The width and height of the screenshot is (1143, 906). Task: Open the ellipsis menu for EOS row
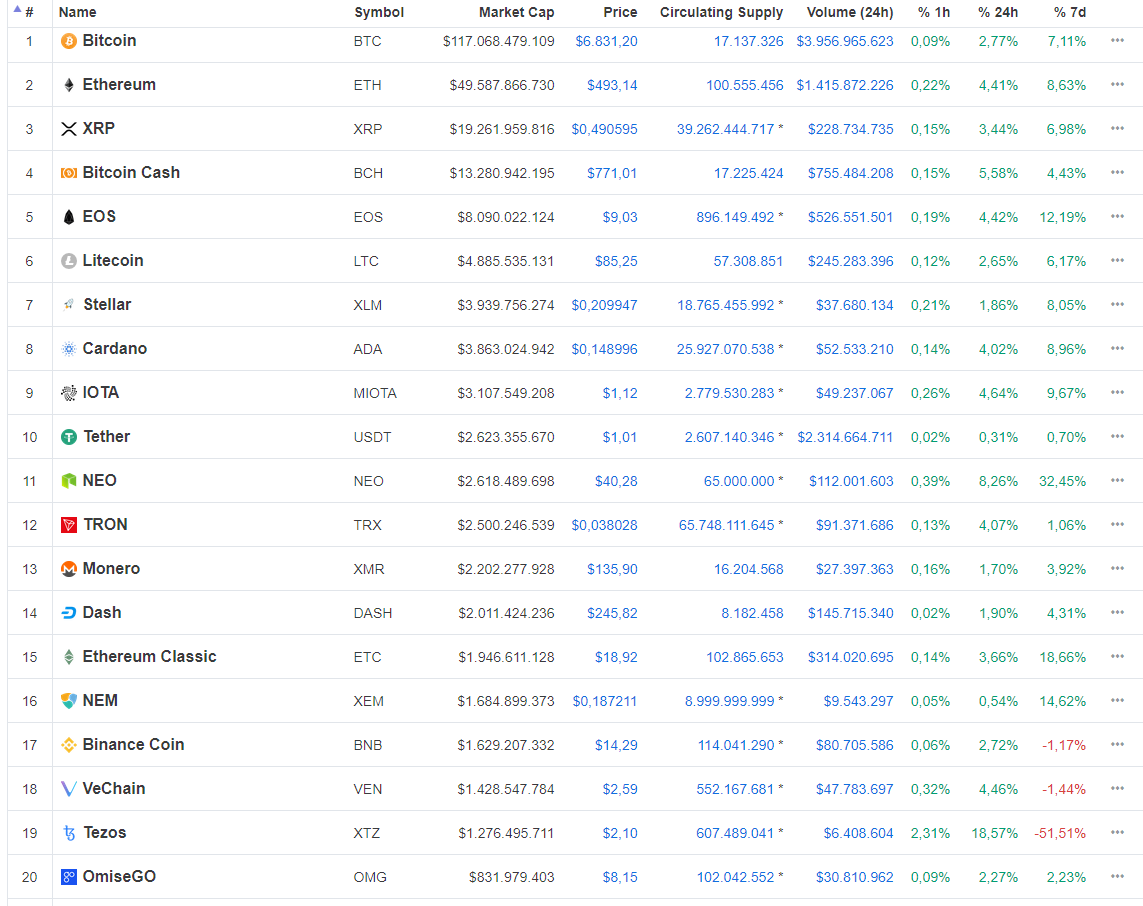1117,216
